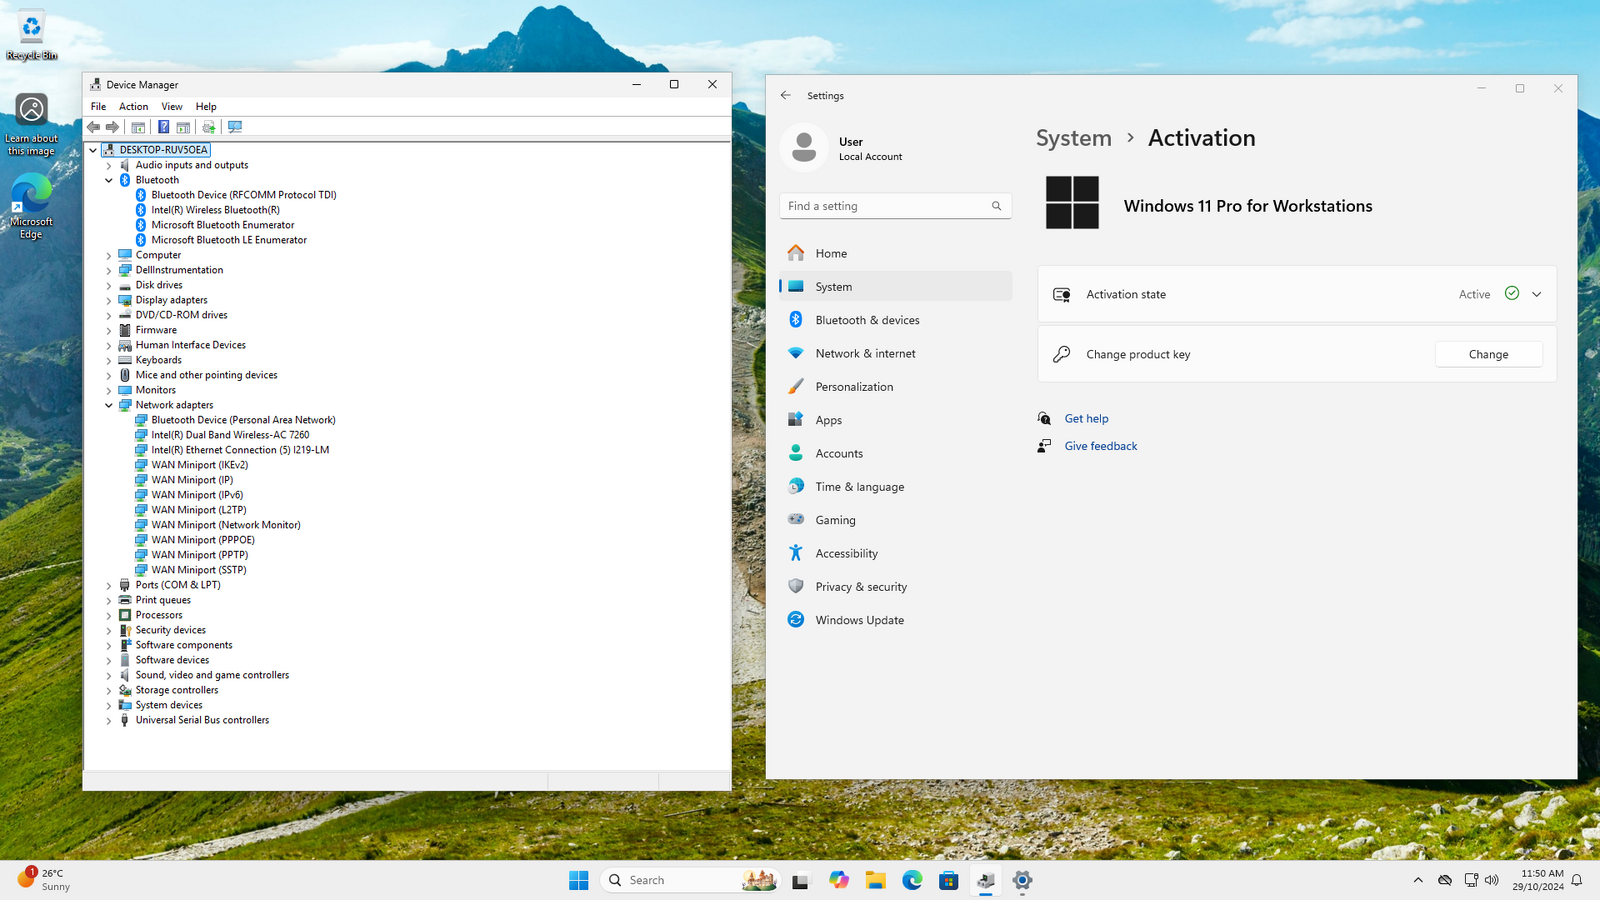Open Gaming settings page
The height and width of the screenshot is (900, 1600).
[895, 520]
